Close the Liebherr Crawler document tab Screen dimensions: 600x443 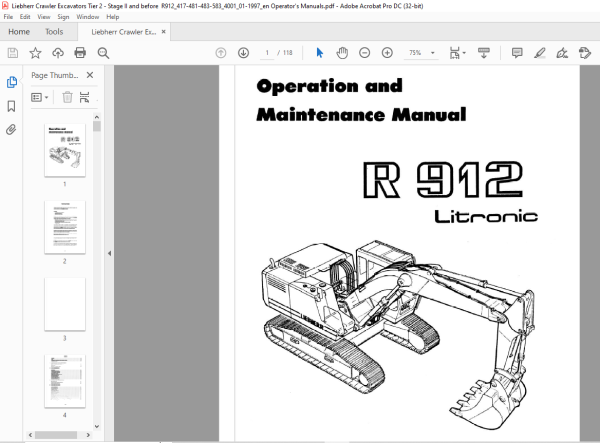tap(164, 32)
